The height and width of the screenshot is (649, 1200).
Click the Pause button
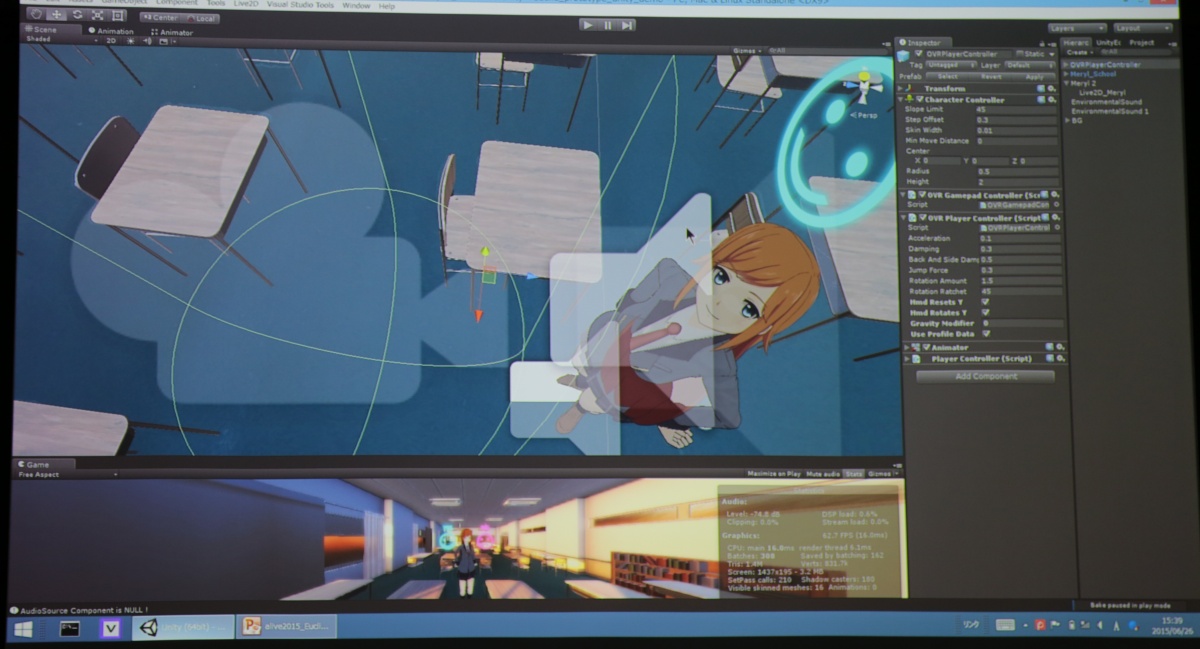607,24
